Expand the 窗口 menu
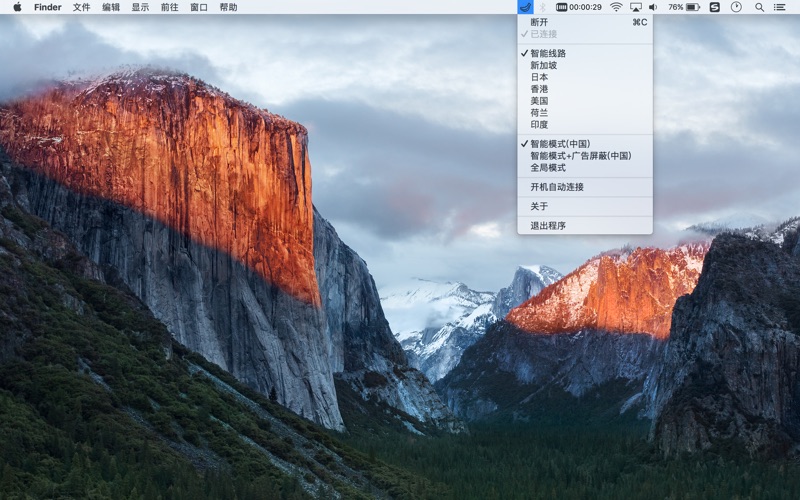The height and width of the screenshot is (500, 800). tap(199, 7)
